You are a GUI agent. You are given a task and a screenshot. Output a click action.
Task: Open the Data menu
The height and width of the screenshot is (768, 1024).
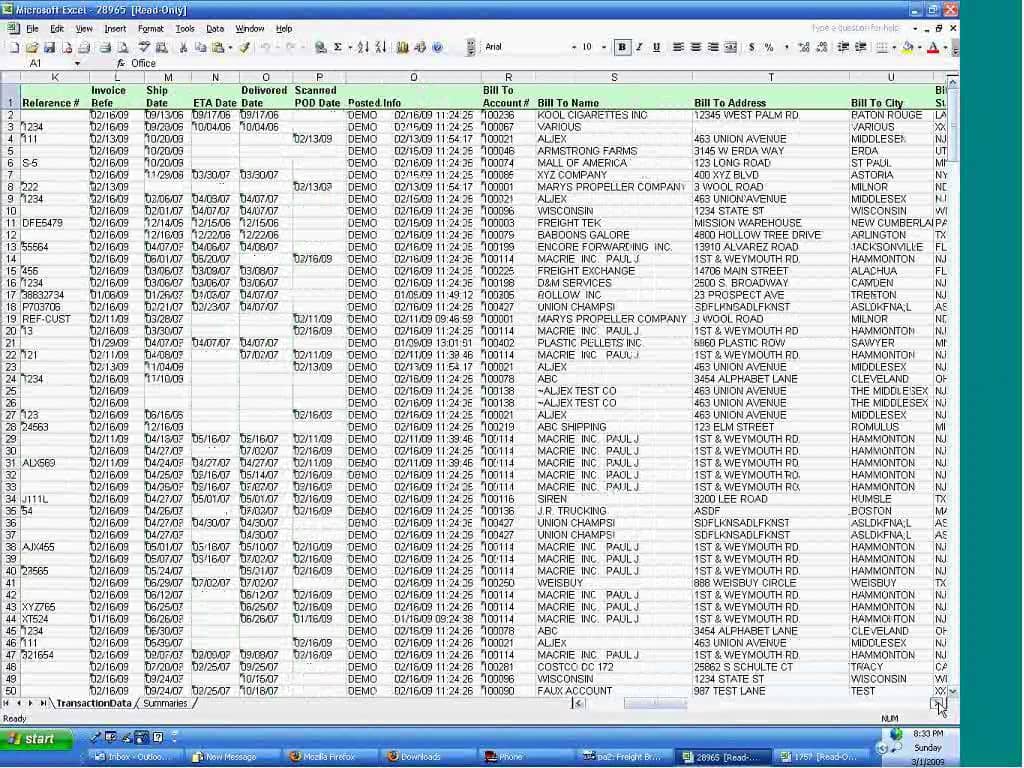click(215, 29)
